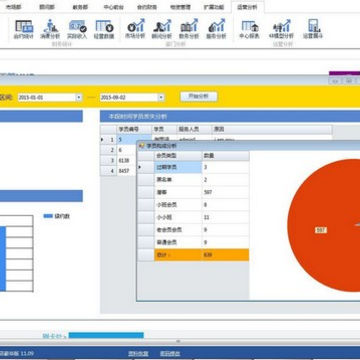Click the 服务分析 service analysis icon
Viewport: 360px width, 360px height.
pos(216,30)
